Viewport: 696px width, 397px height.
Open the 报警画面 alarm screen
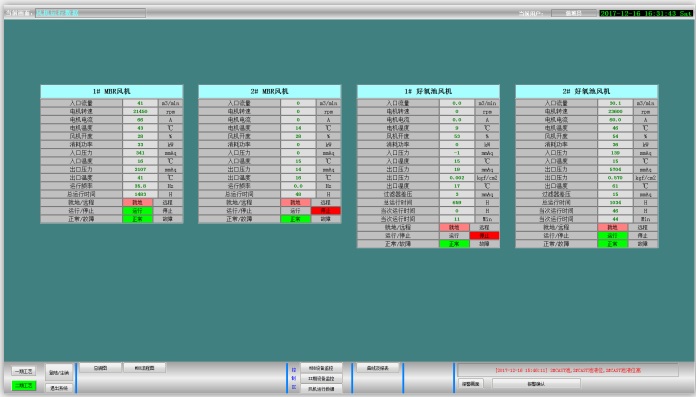click(471, 384)
